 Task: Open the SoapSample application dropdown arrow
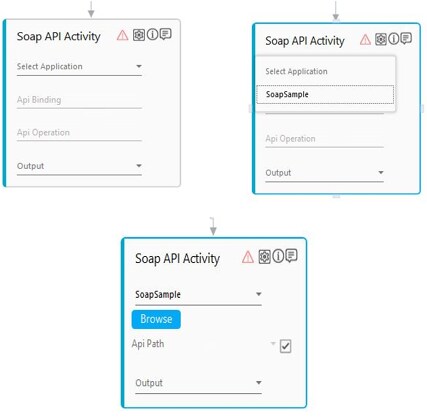(x=258, y=294)
